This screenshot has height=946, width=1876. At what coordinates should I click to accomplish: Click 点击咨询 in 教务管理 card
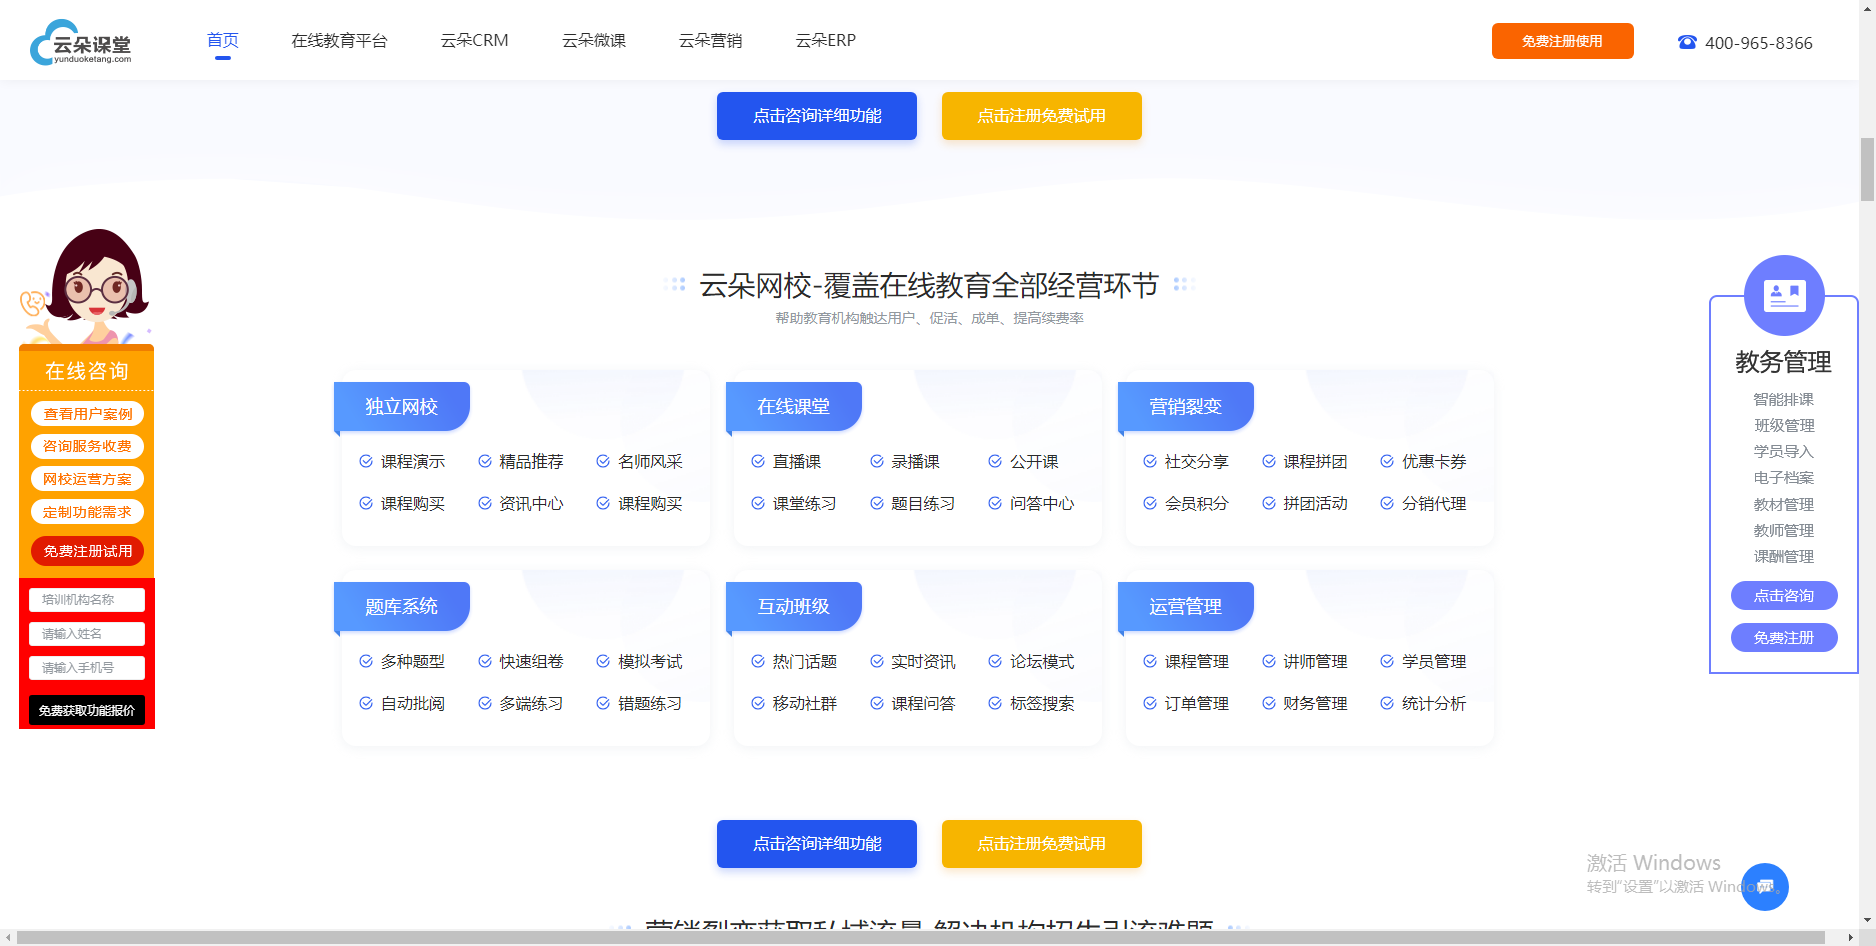[x=1784, y=596]
